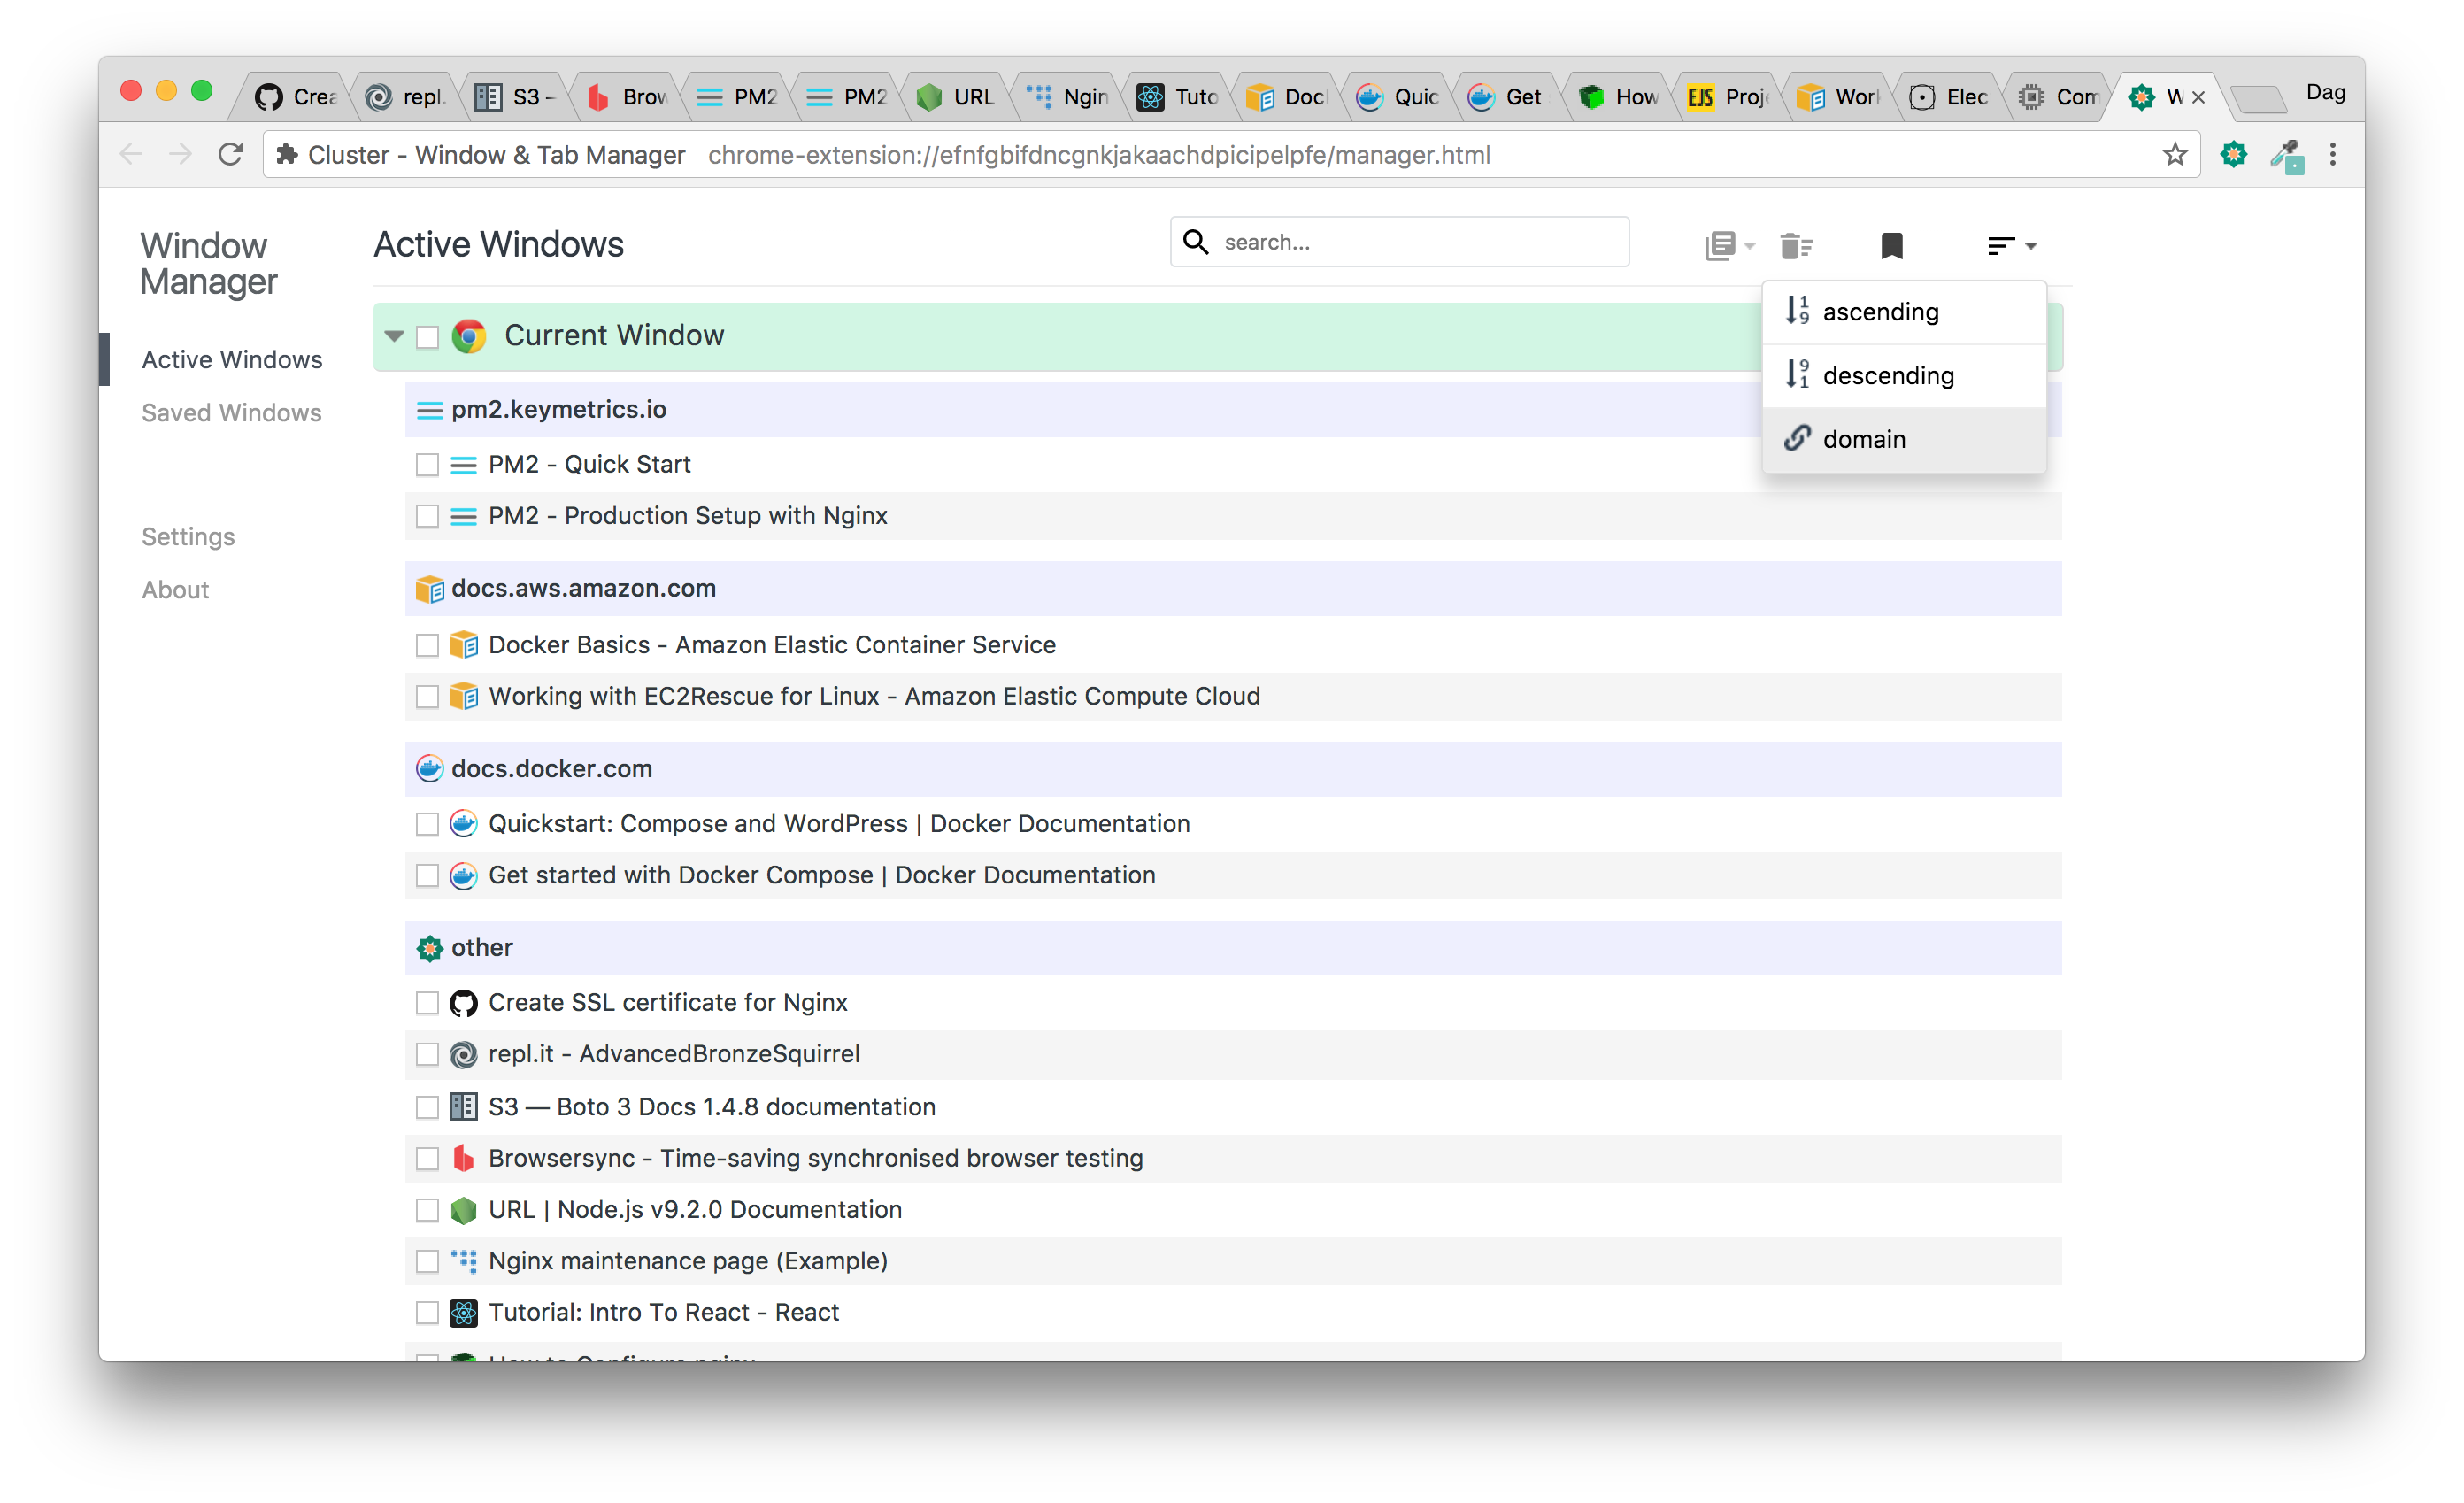Click into the search field
2464x1503 pixels.
[1399, 242]
